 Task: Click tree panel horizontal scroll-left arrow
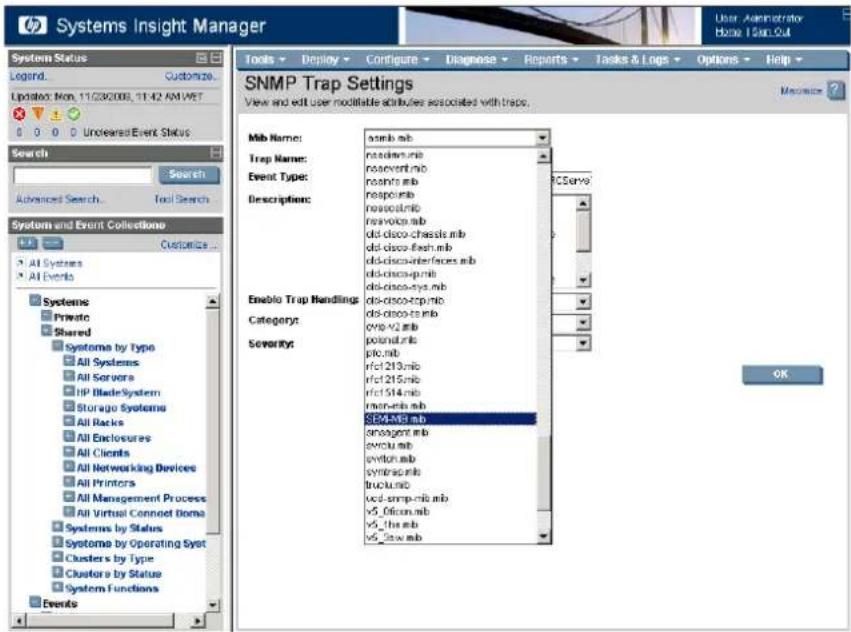point(19,620)
